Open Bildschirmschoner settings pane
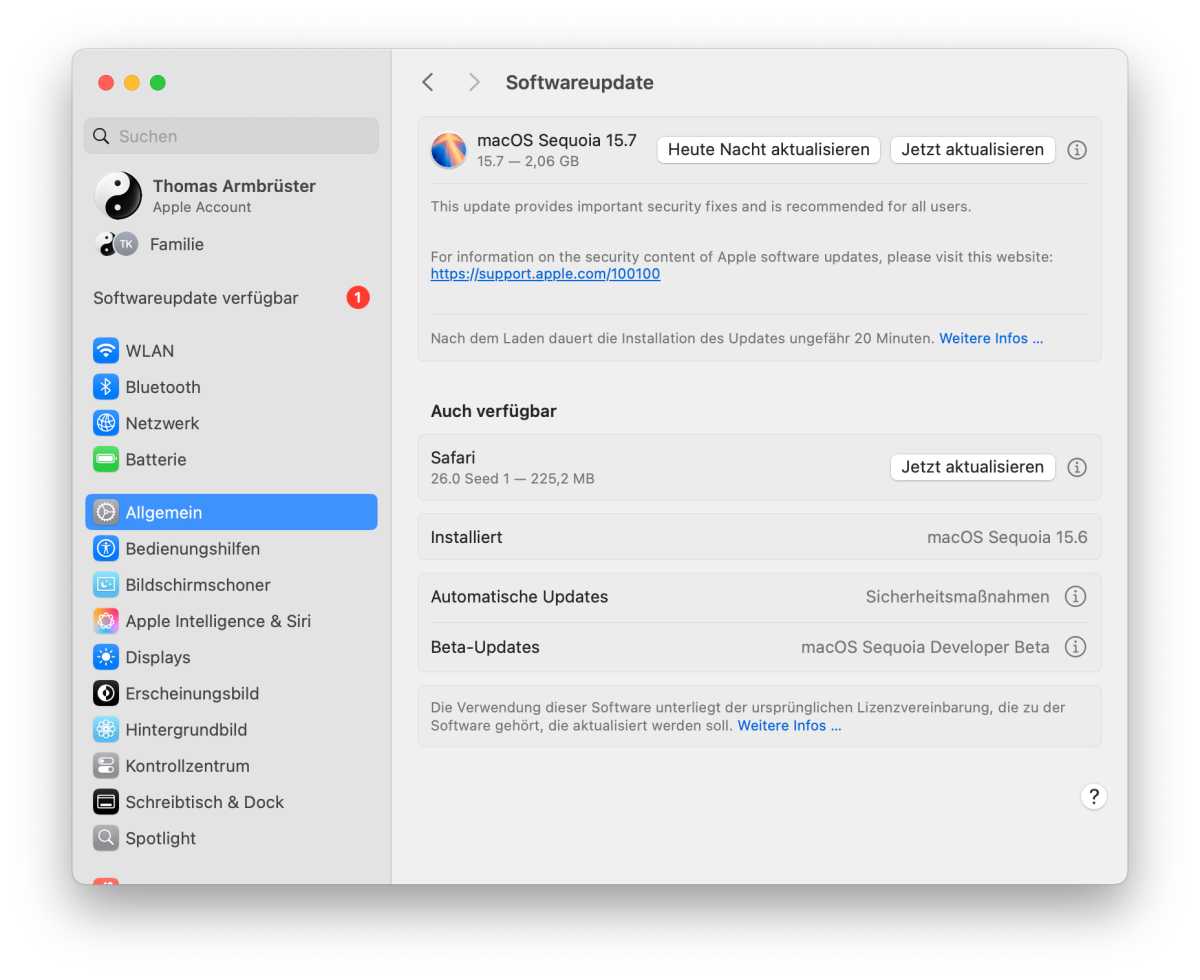 [x=231, y=584]
